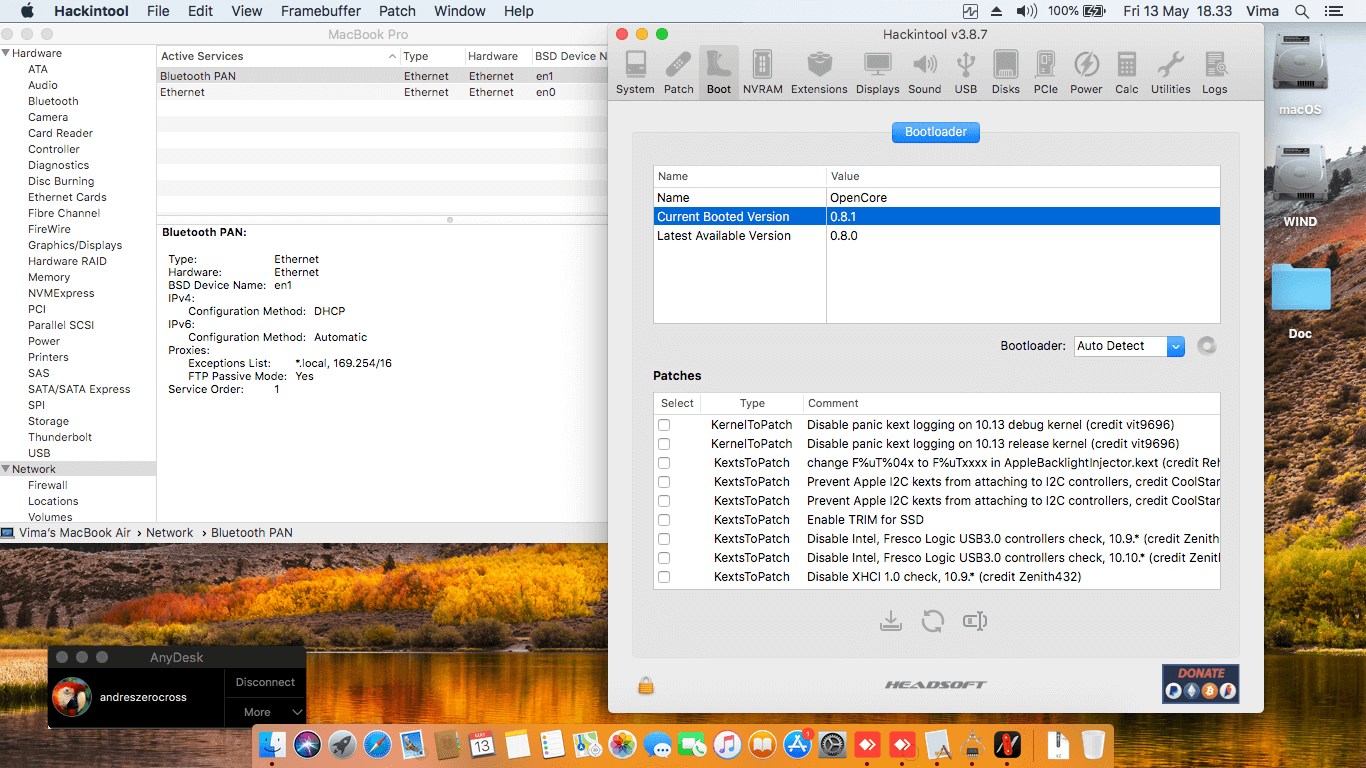Click the battery status in the menu bar
The height and width of the screenshot is (768, 1366).
point(1076,11)
